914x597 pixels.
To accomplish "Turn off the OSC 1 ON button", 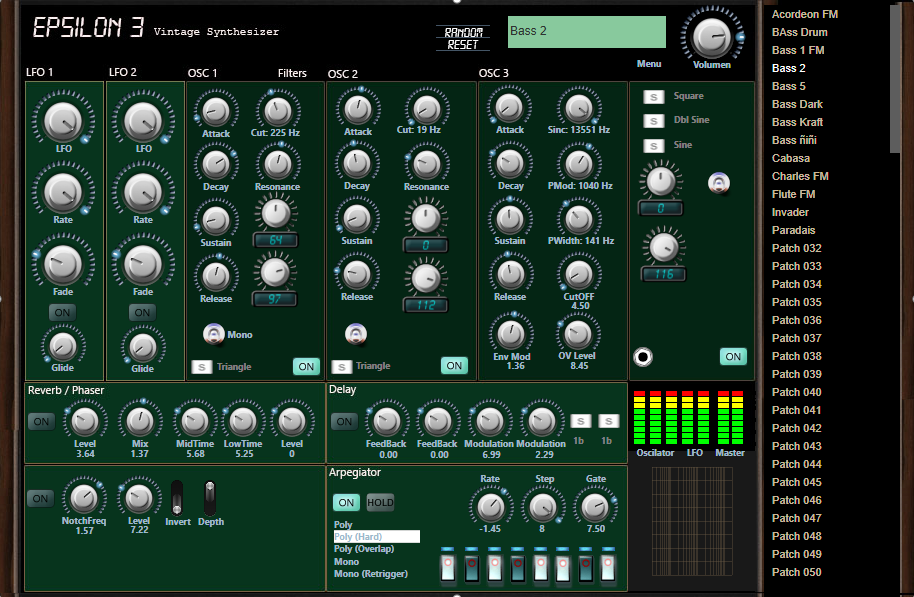I will click(306, 366).
